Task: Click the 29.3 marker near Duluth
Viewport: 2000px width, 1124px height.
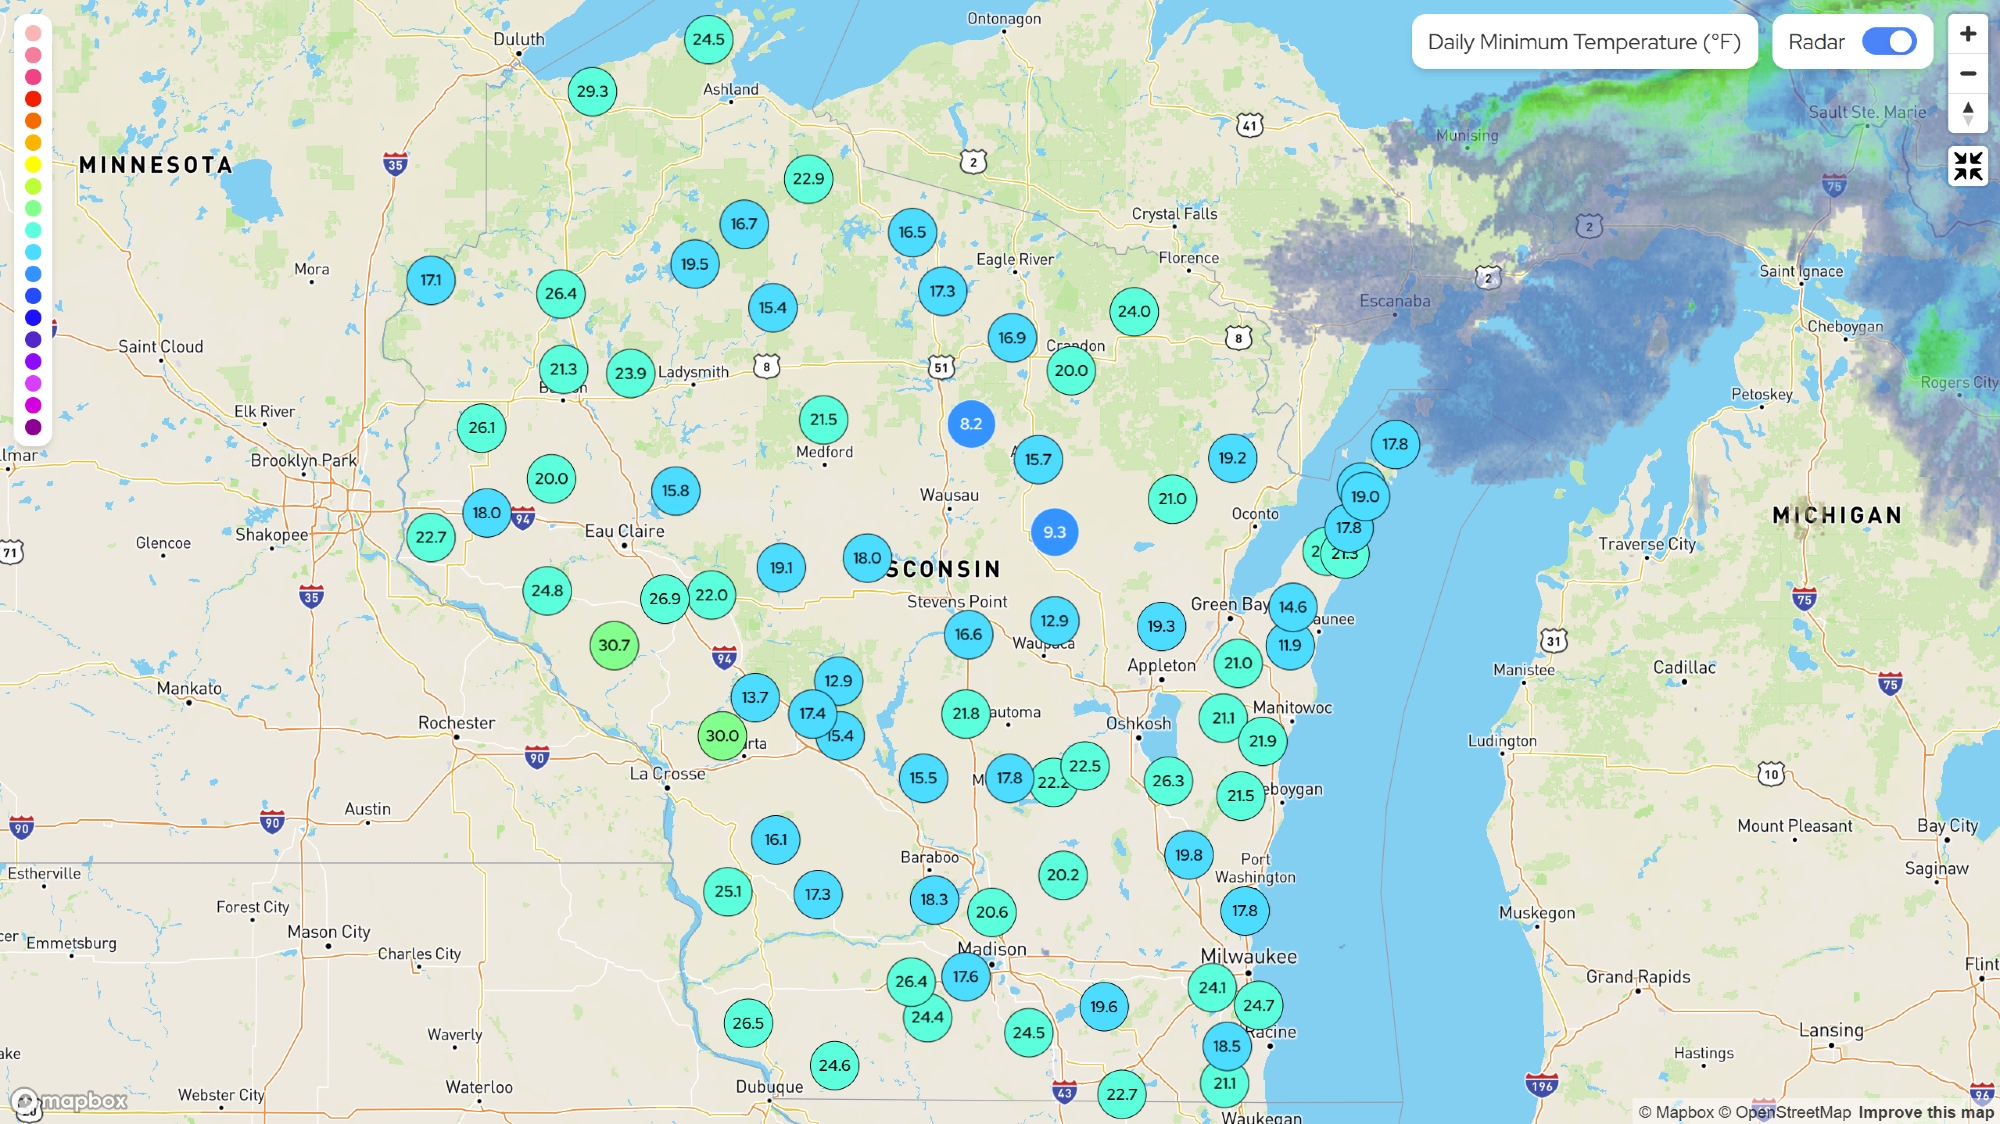Action: tap(592, 91)
